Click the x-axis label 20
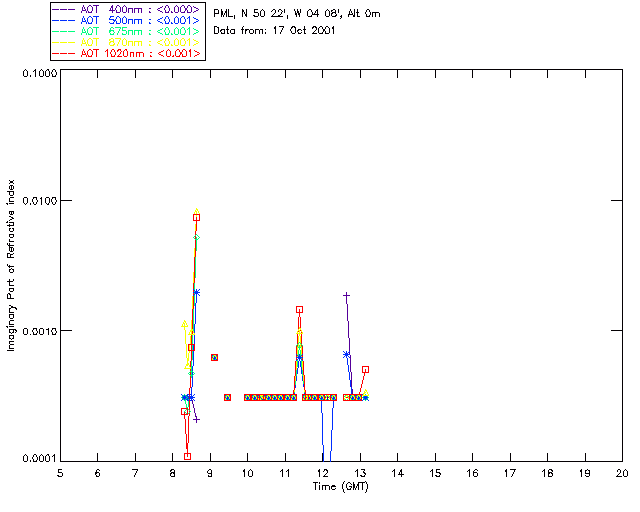Image resolution: width=640 pixels, height=512 pixels. pyautogui.click(x=622, y=473)
